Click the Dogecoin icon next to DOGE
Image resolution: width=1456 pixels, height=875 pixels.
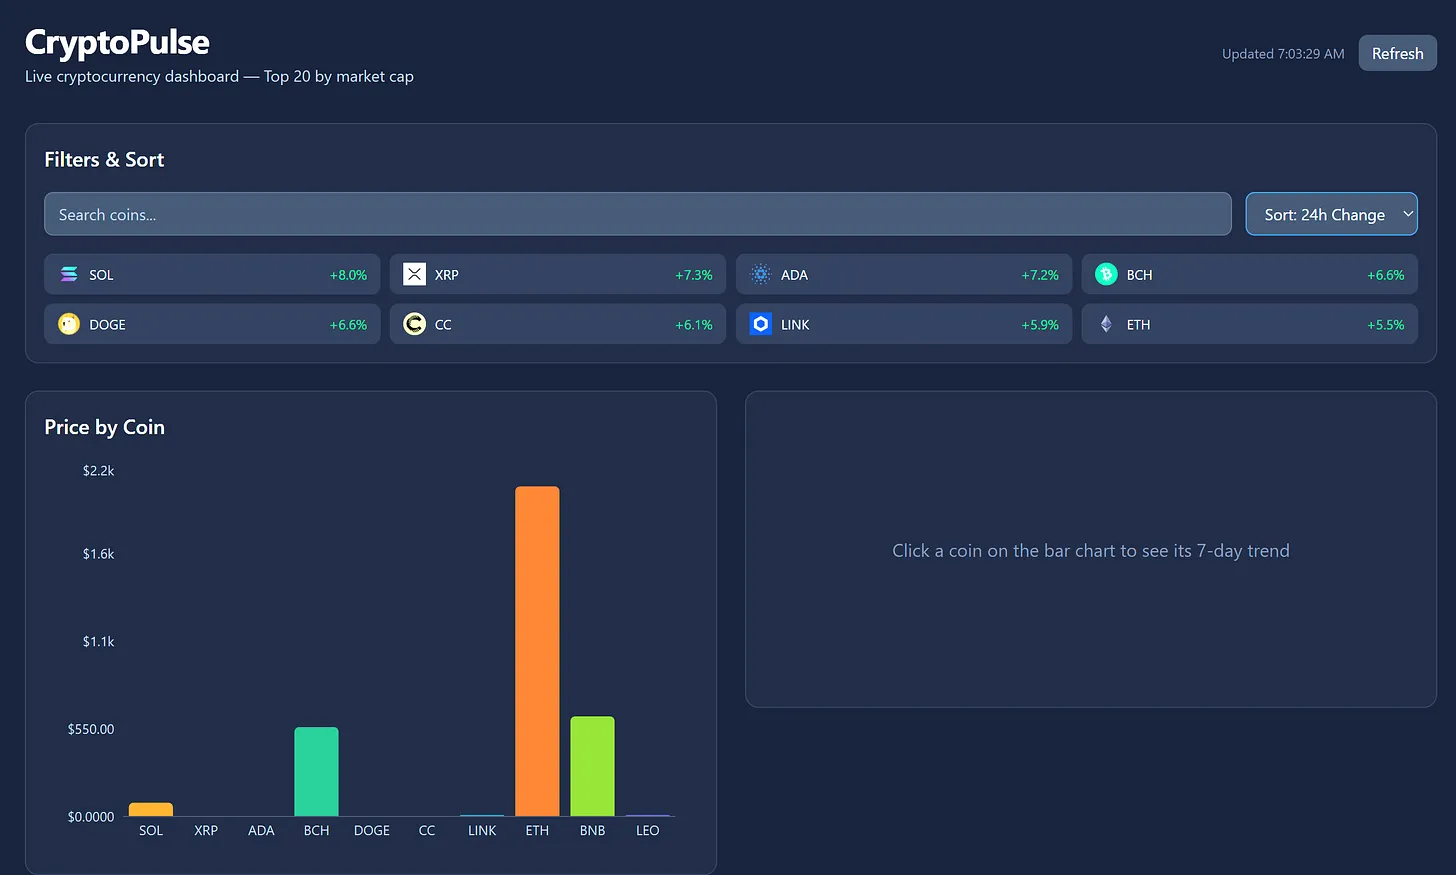pos(67,324)
